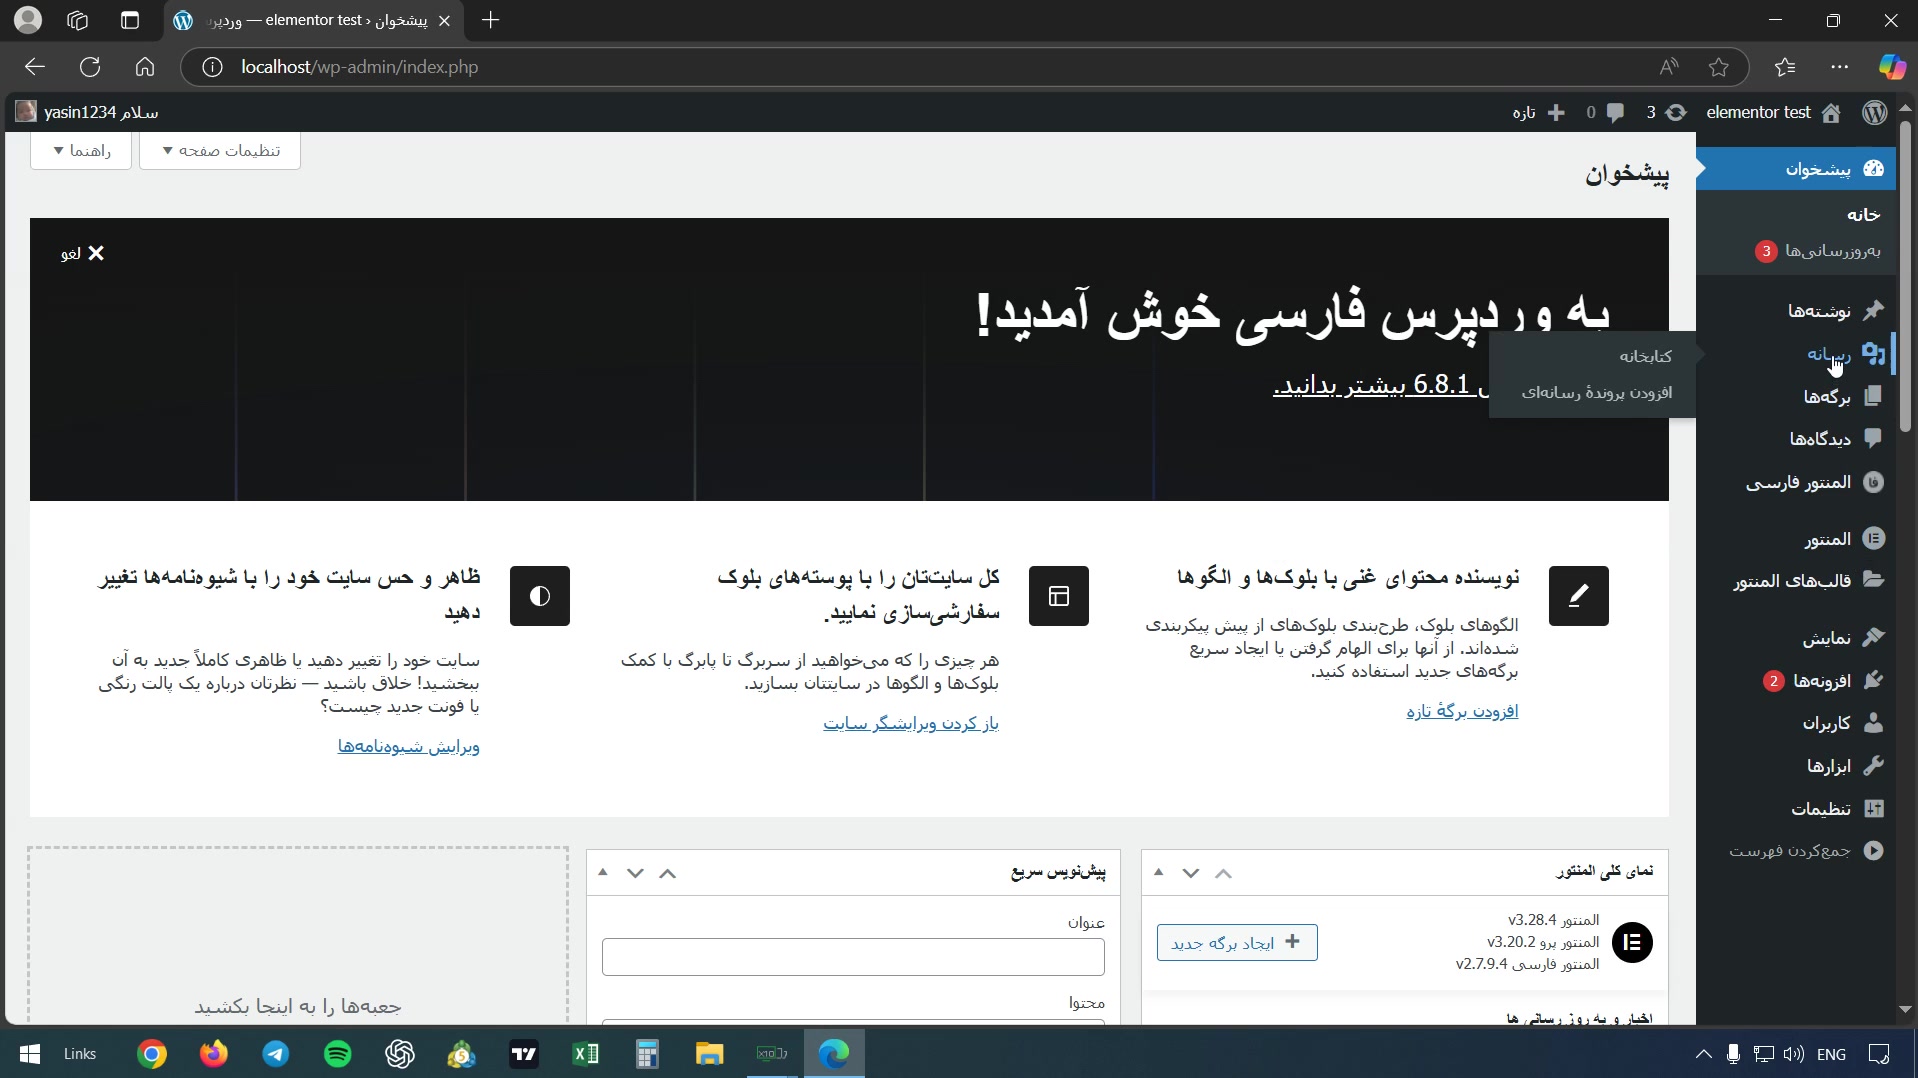Image resolution: width=1918 pixels, height=1078 pixels.
Task: Click the خانه home submenu item
Action: coord(1864,214)
